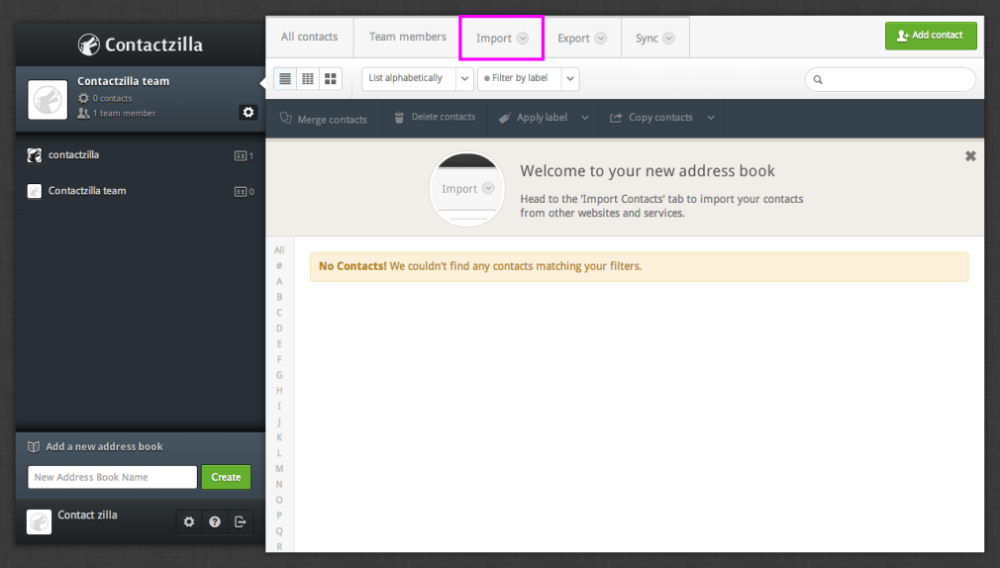This screenshot has height=568, width=1000.
Task: Open the All contacts tab
Action: pyautogui.click(x=309, y=37)
